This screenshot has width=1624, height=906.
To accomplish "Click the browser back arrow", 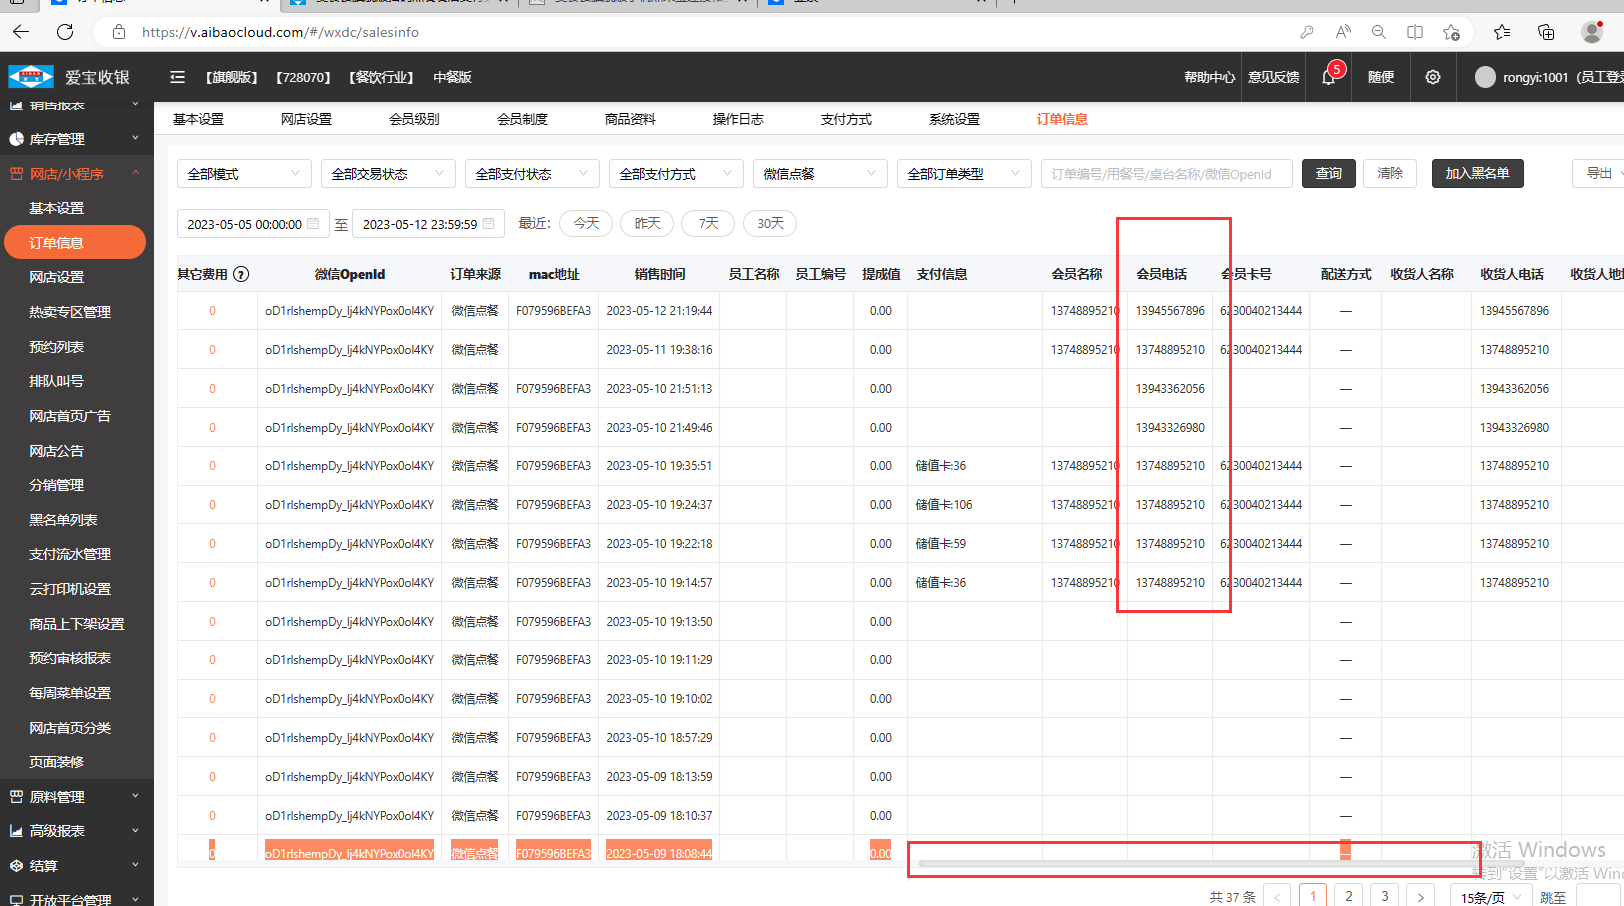I will (x=21, y=32).
